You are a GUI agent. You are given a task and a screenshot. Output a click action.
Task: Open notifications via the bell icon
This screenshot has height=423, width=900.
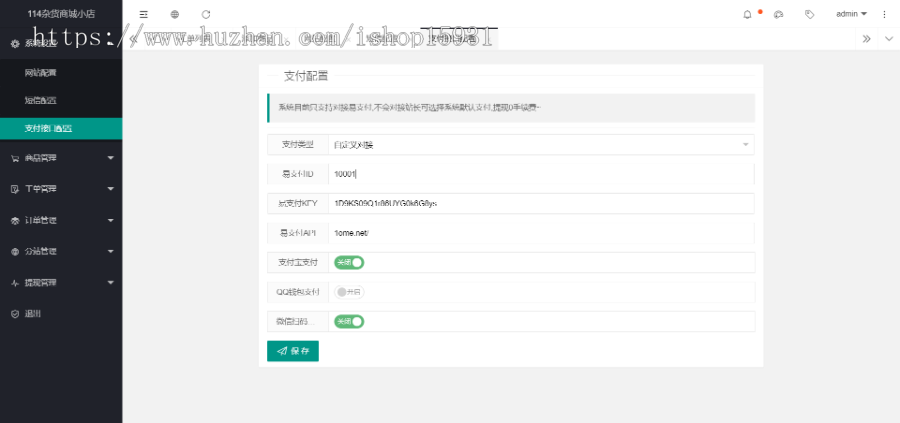[747, 14]
